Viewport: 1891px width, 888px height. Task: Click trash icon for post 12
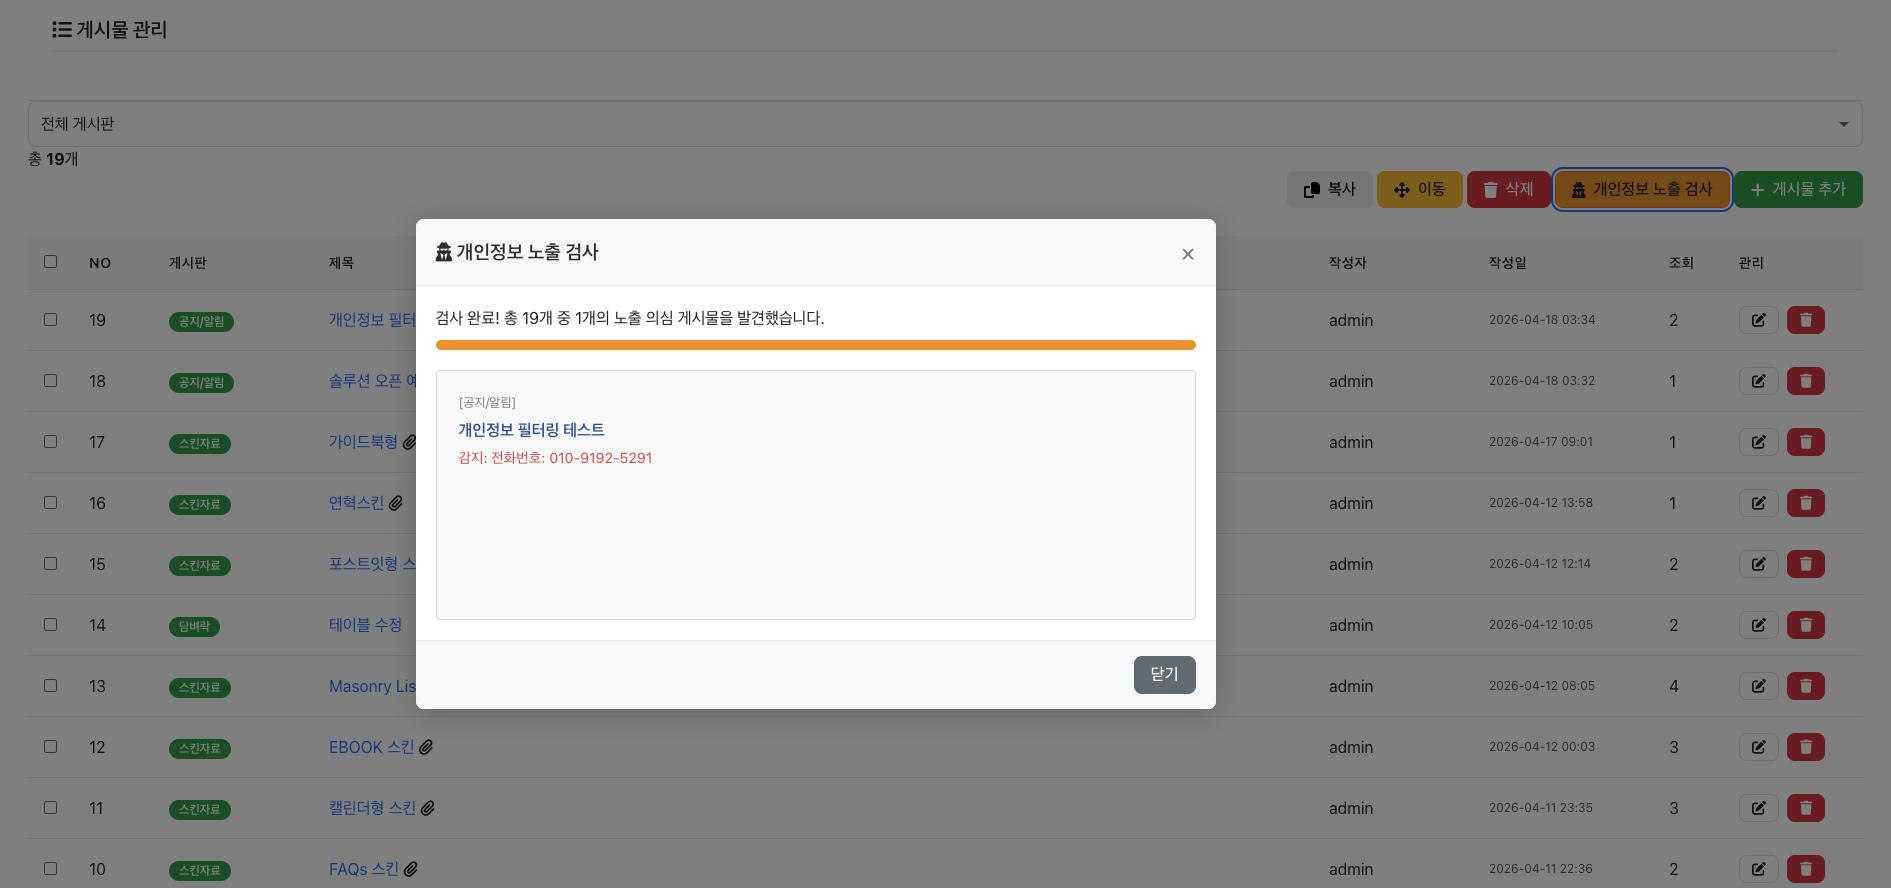coord(1806,747)
